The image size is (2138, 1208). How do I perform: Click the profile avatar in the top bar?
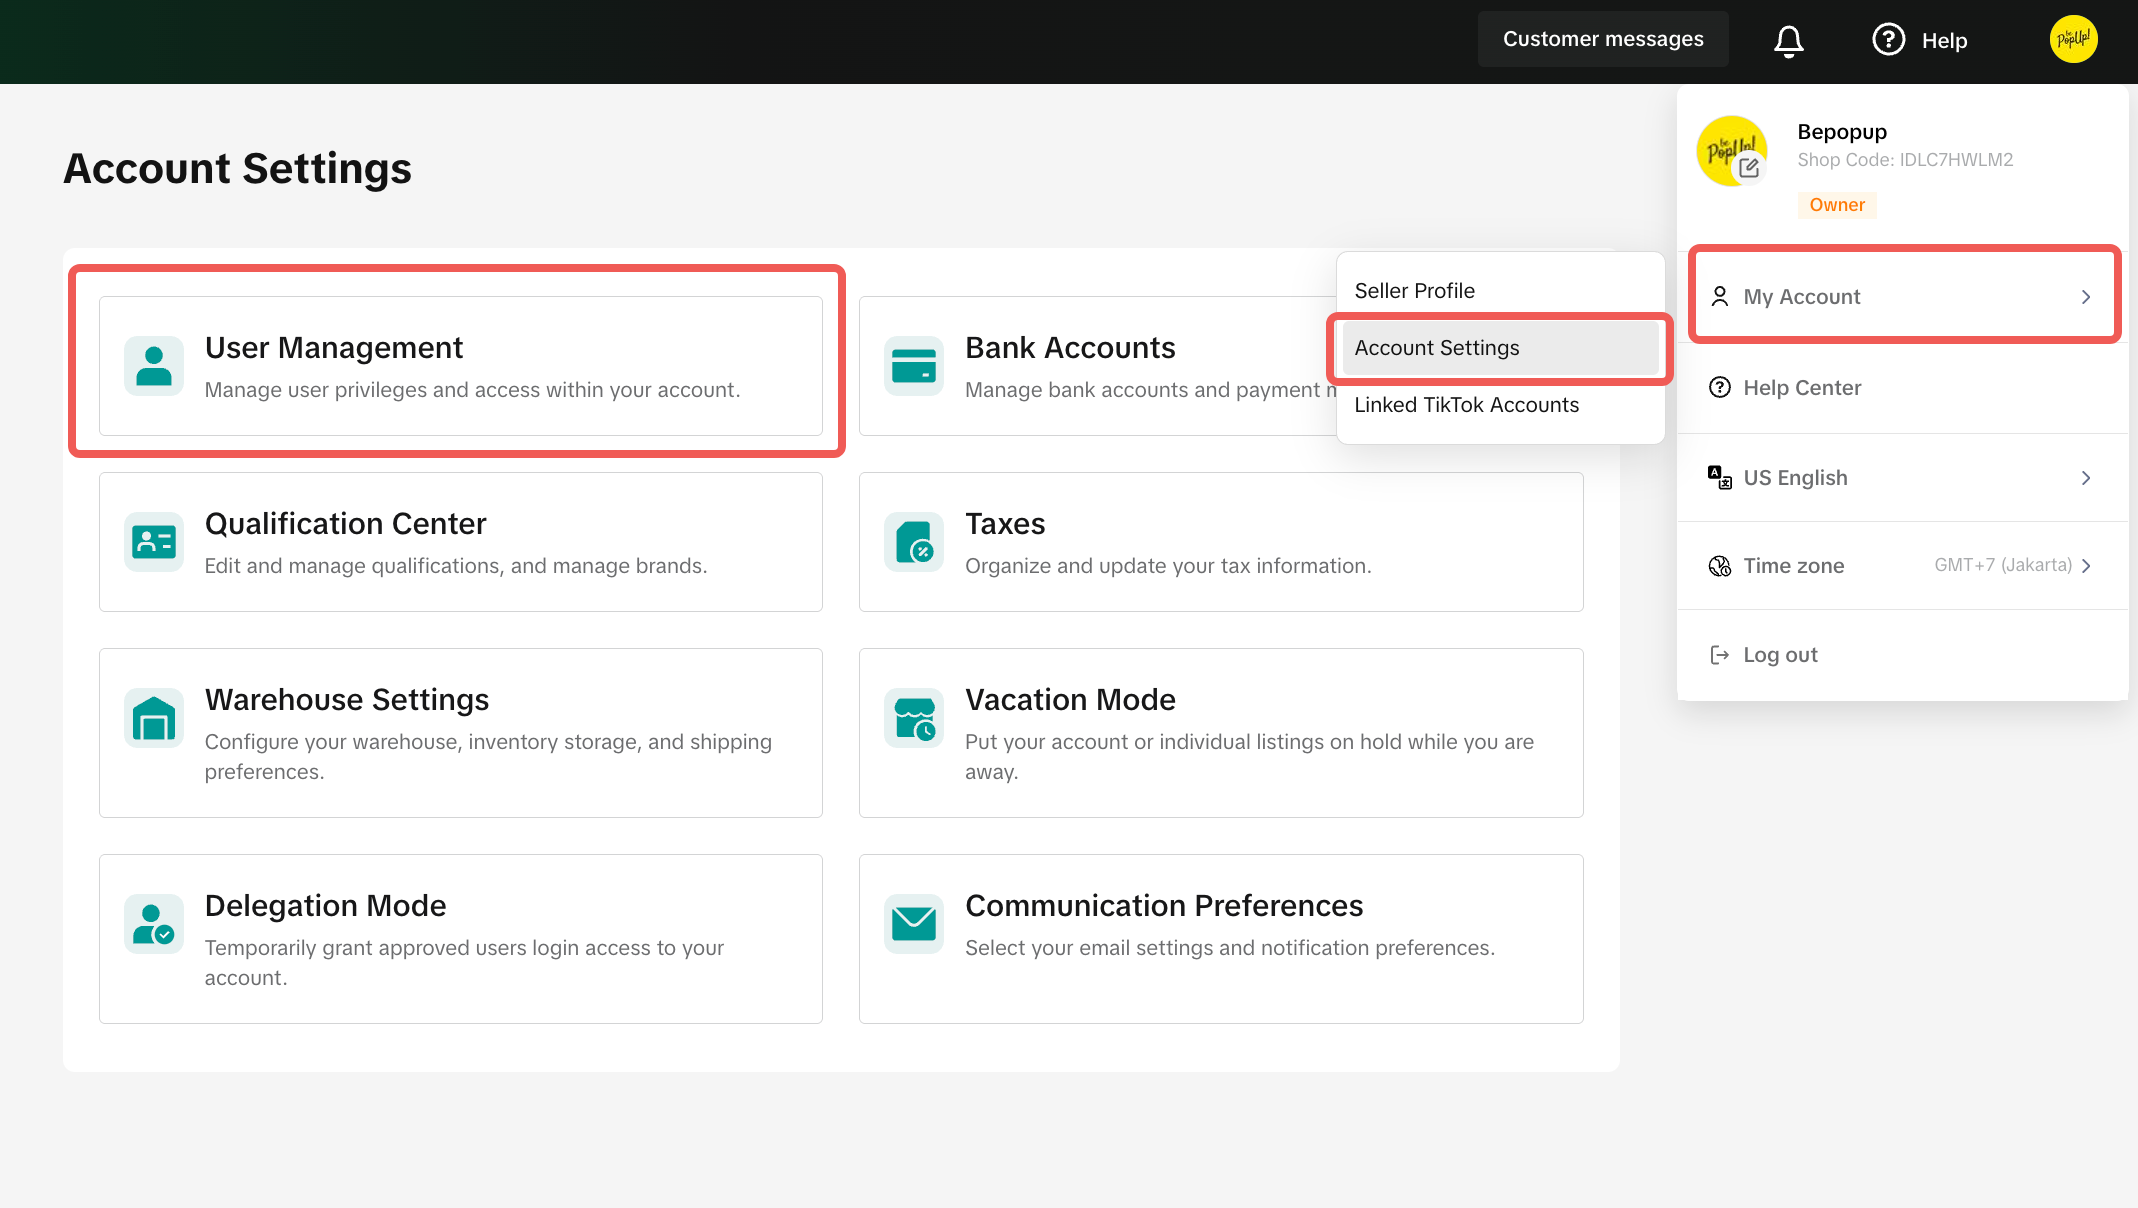tap(2073, 40)
